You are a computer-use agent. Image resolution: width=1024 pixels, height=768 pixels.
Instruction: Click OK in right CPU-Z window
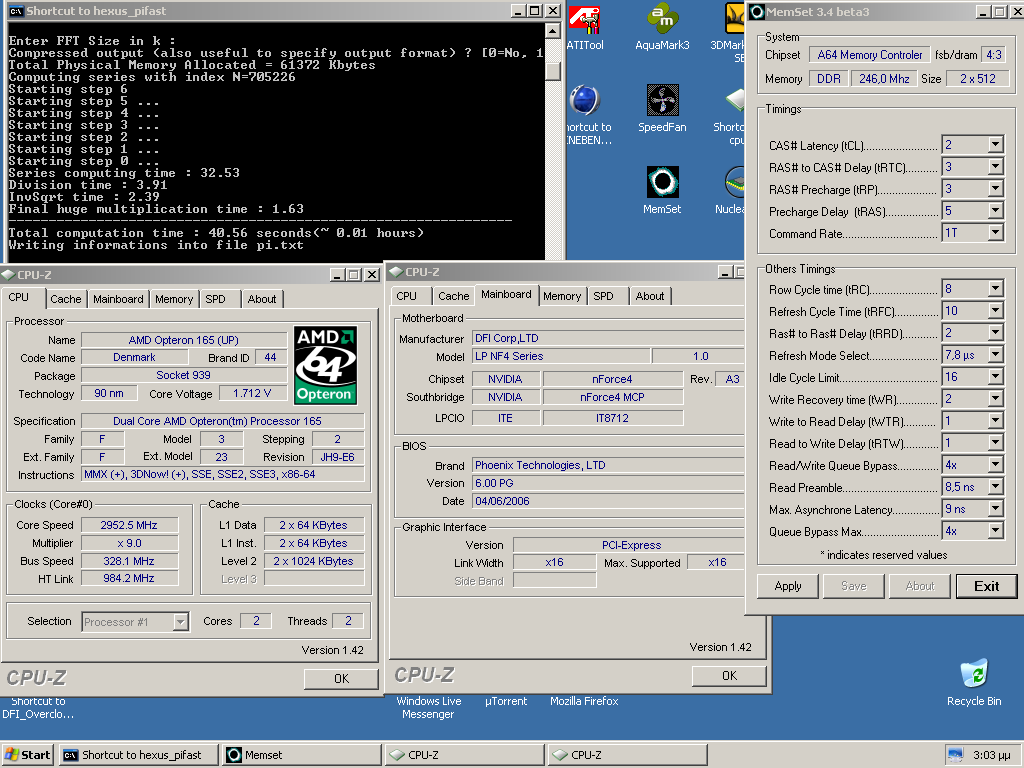pyautogui.click(x=729, y=675)
